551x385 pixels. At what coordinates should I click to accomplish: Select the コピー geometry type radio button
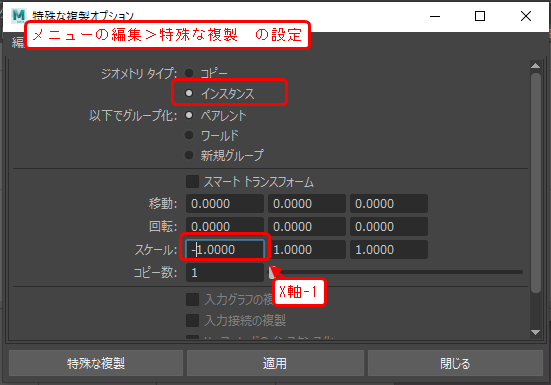(189, 73)
